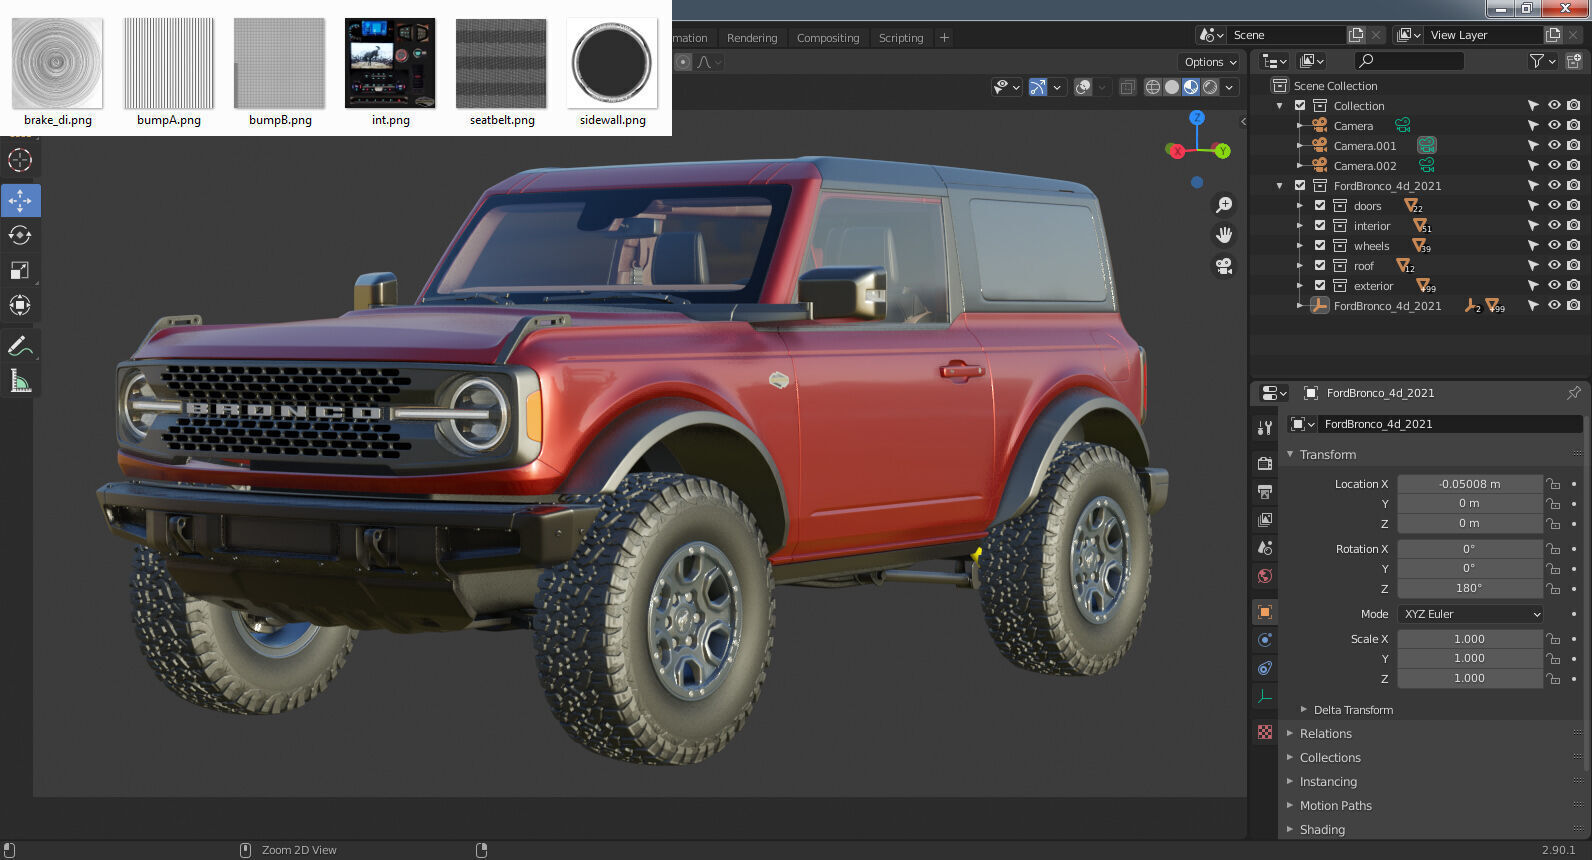Disable rendering of the interior collection
This screenshot has height=860, width=1592.
click(1574, 225)
